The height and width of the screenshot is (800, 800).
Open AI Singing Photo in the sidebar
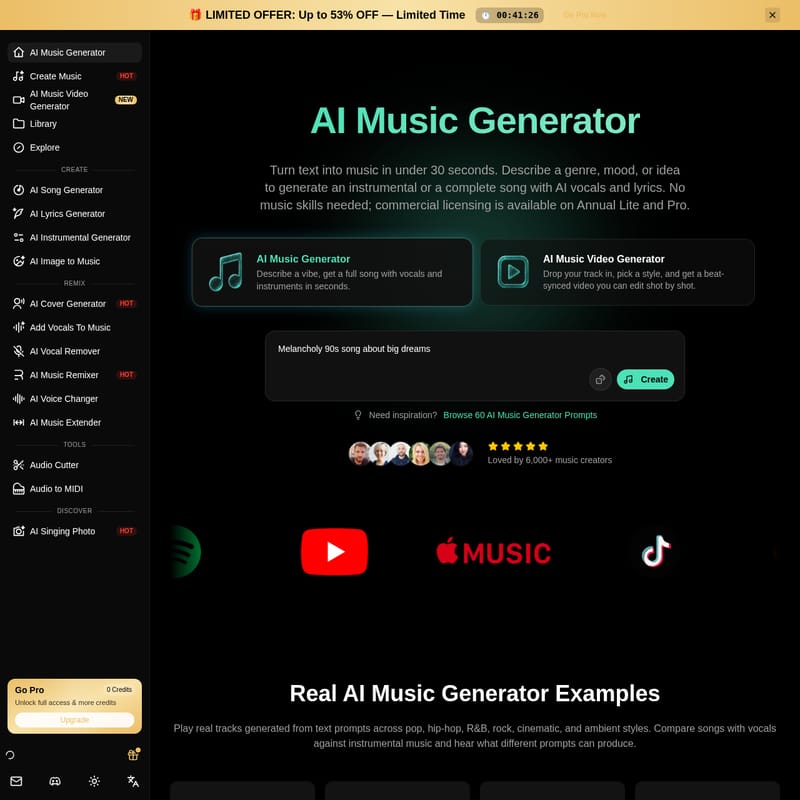tap(74, 531)
